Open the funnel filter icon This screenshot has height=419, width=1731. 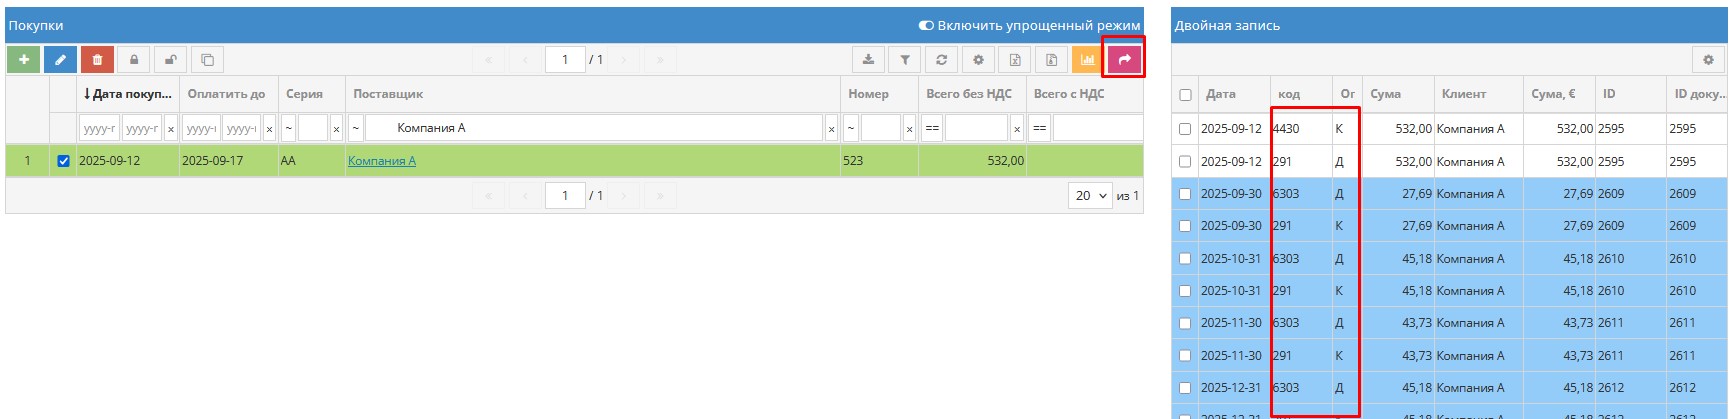[x=905, y=60]
